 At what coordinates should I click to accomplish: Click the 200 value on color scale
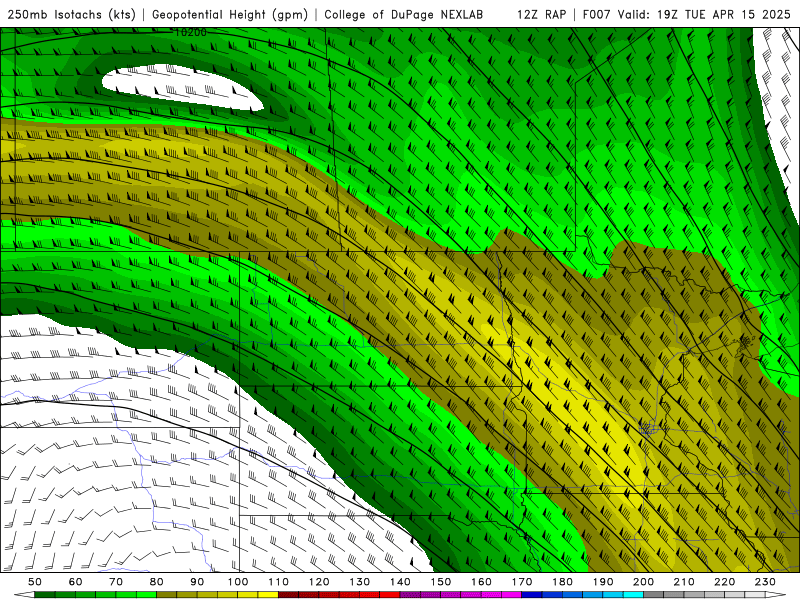(643, 582)
